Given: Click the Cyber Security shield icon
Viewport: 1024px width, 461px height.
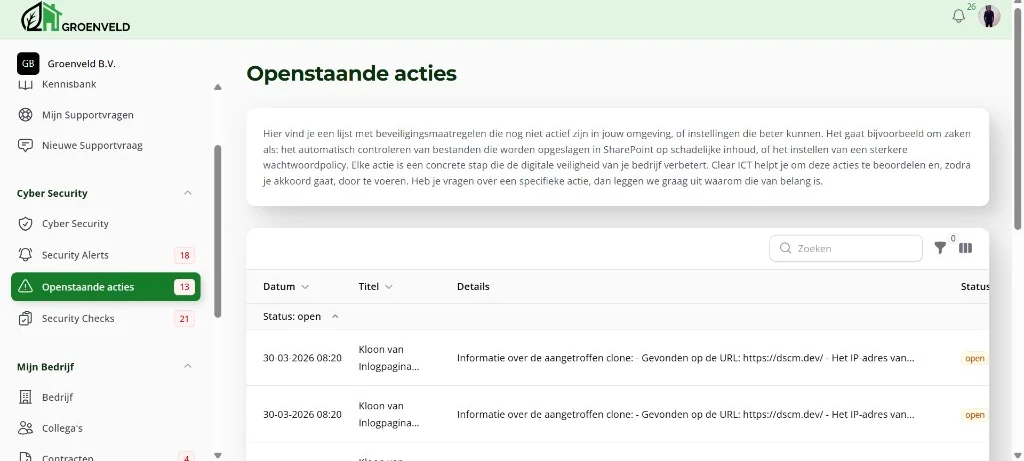Looking at the screenshot, I should (25, 224).
